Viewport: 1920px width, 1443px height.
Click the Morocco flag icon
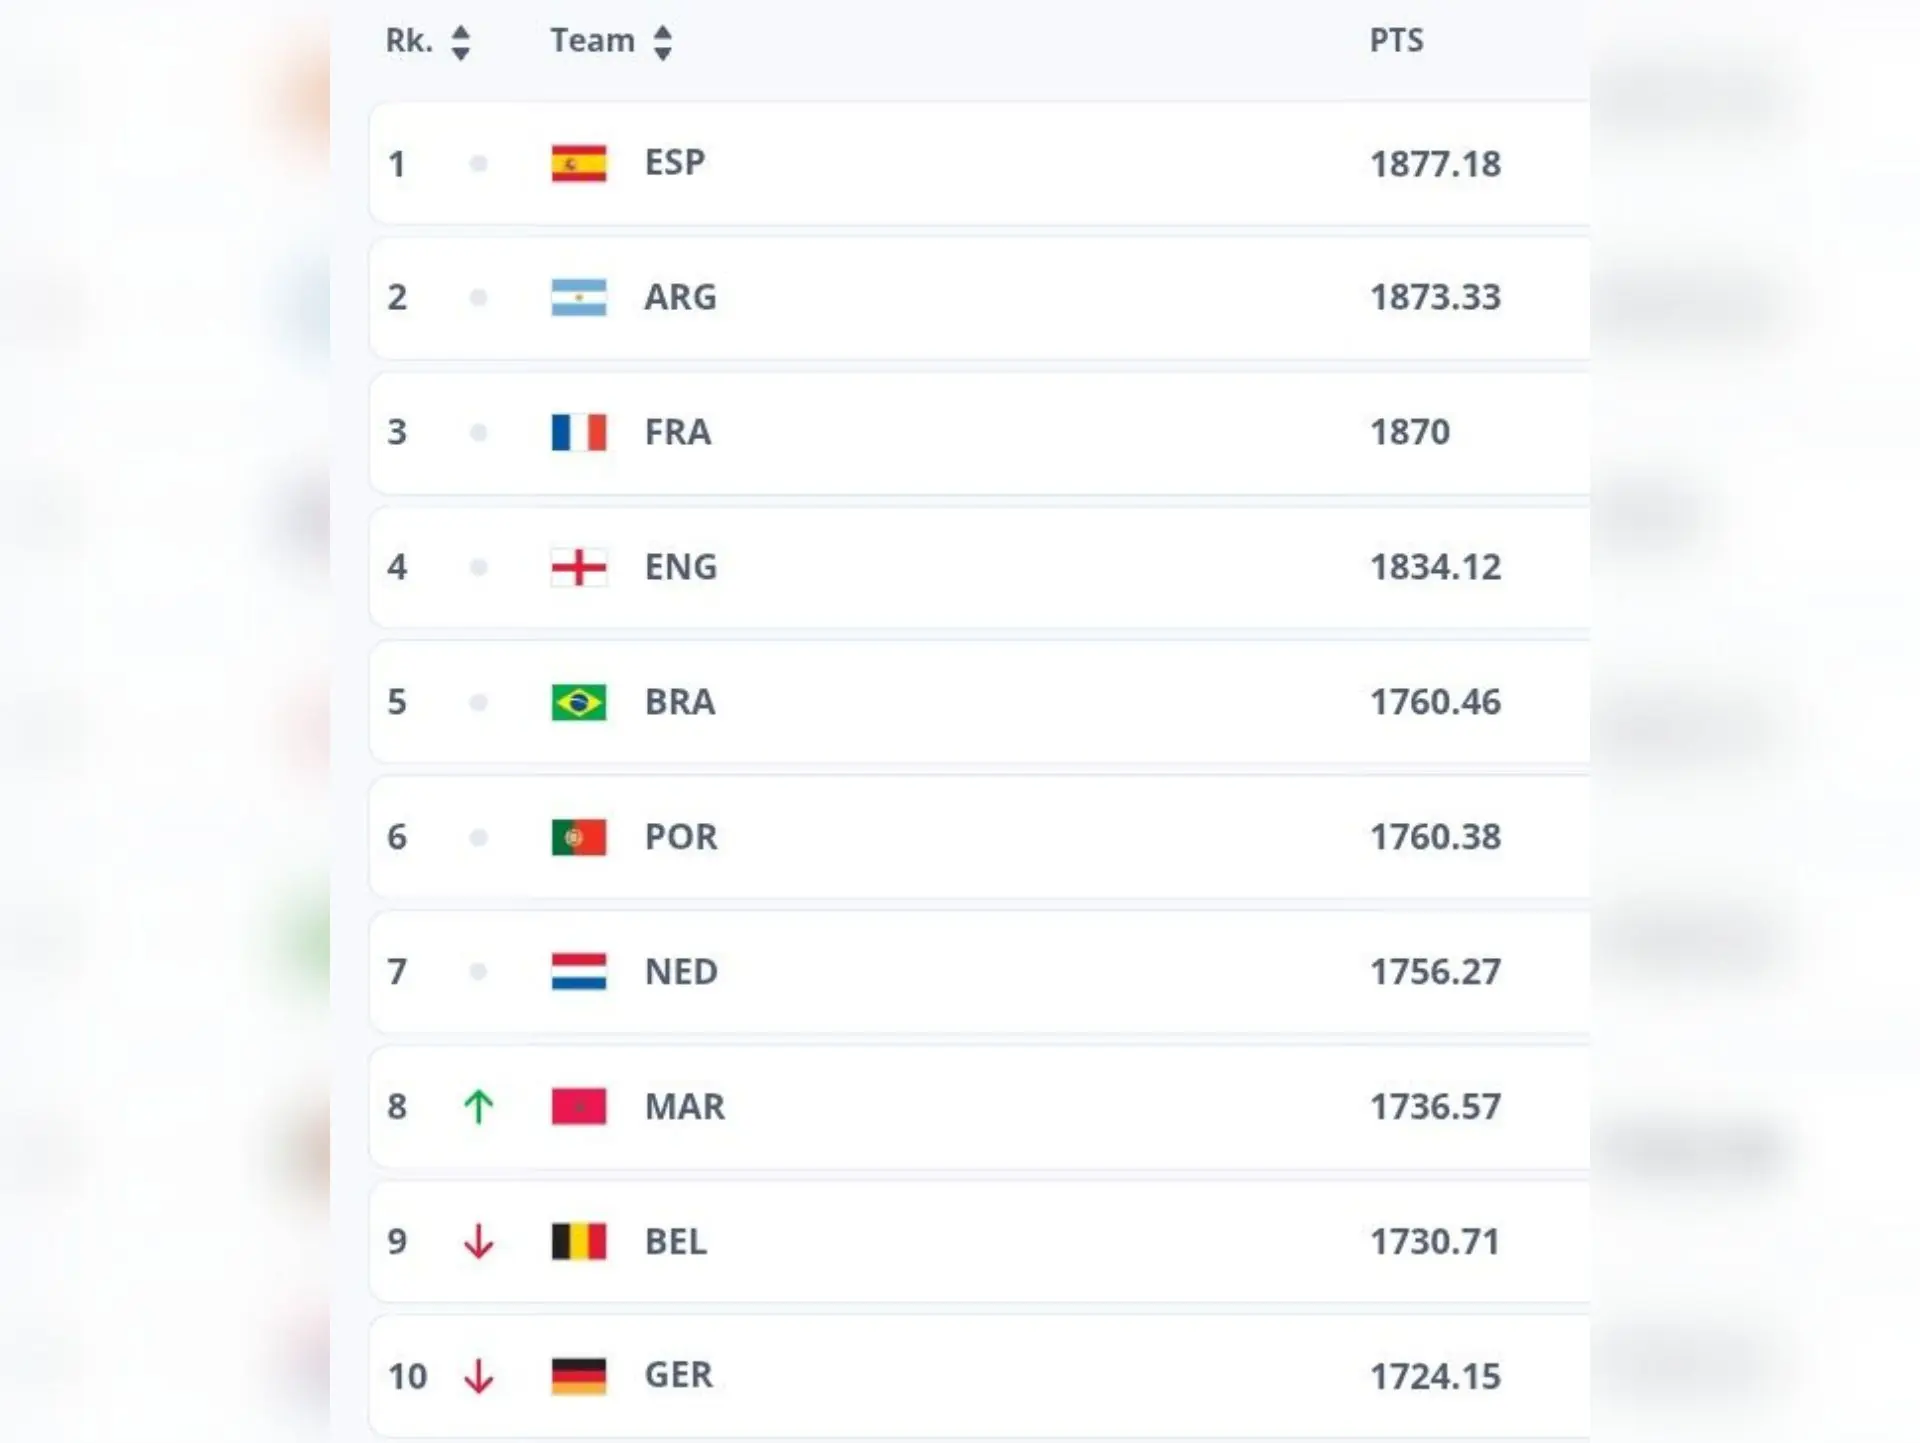tap(578, 1106)
